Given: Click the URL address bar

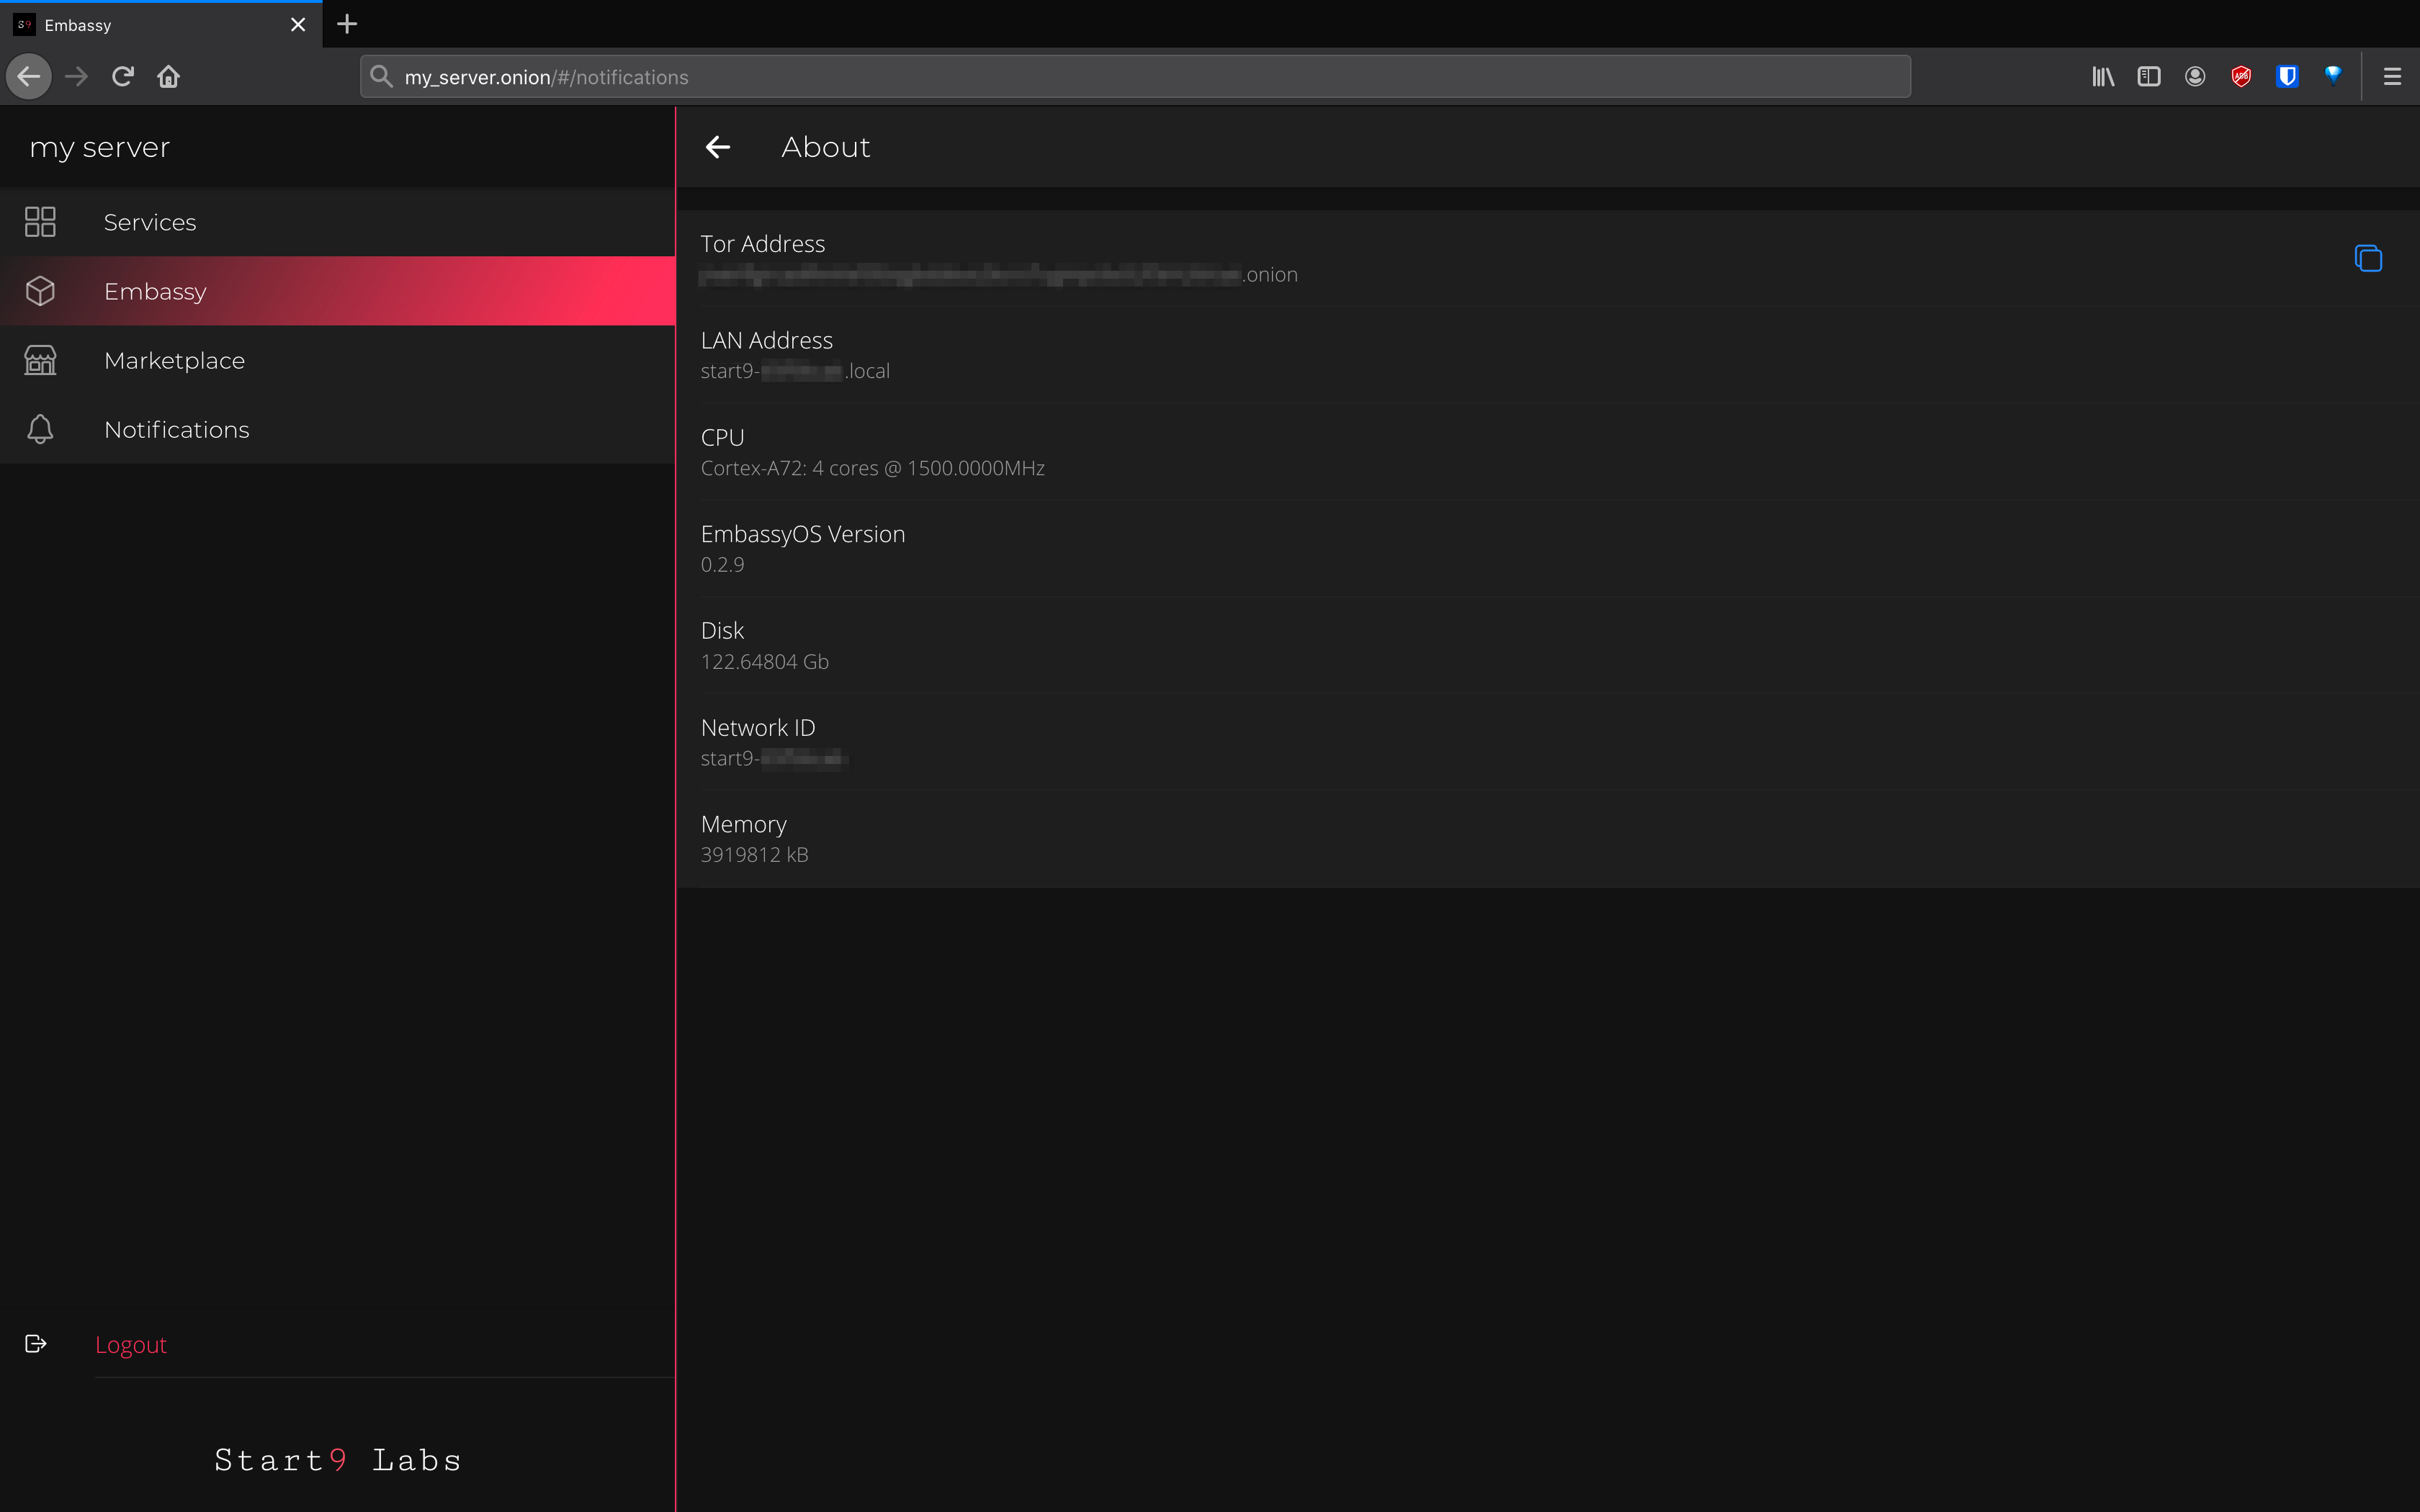Looking at the screenshot, I should [1134, 77].
